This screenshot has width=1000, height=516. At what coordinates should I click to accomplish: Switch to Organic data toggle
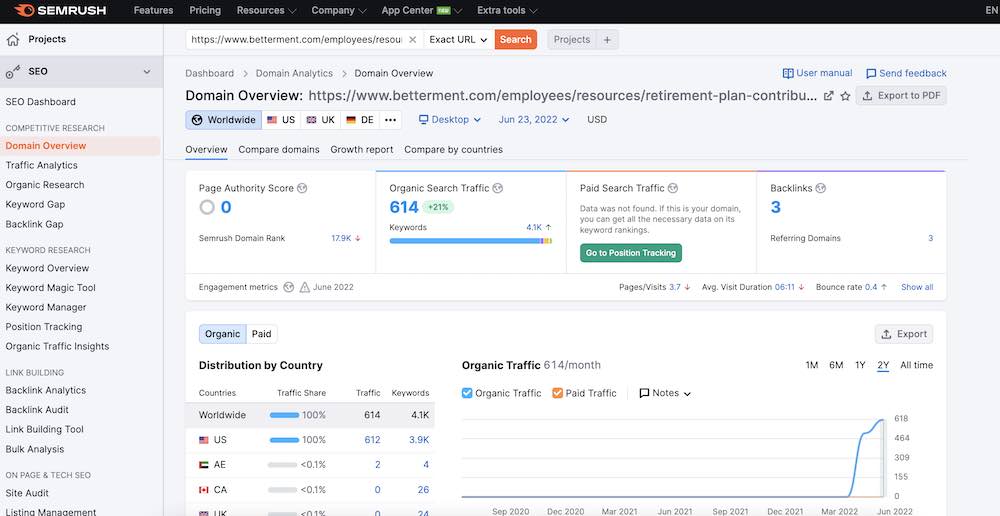click(x=223, y=334)
